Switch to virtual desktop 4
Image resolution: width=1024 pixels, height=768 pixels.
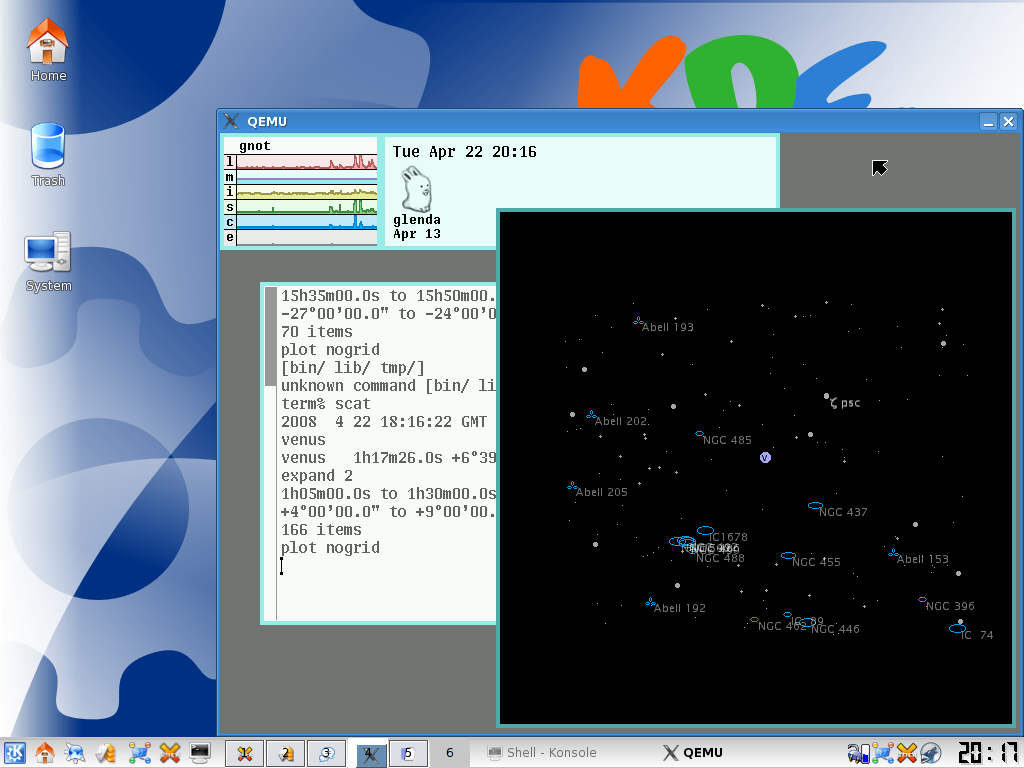coord(368,753)
